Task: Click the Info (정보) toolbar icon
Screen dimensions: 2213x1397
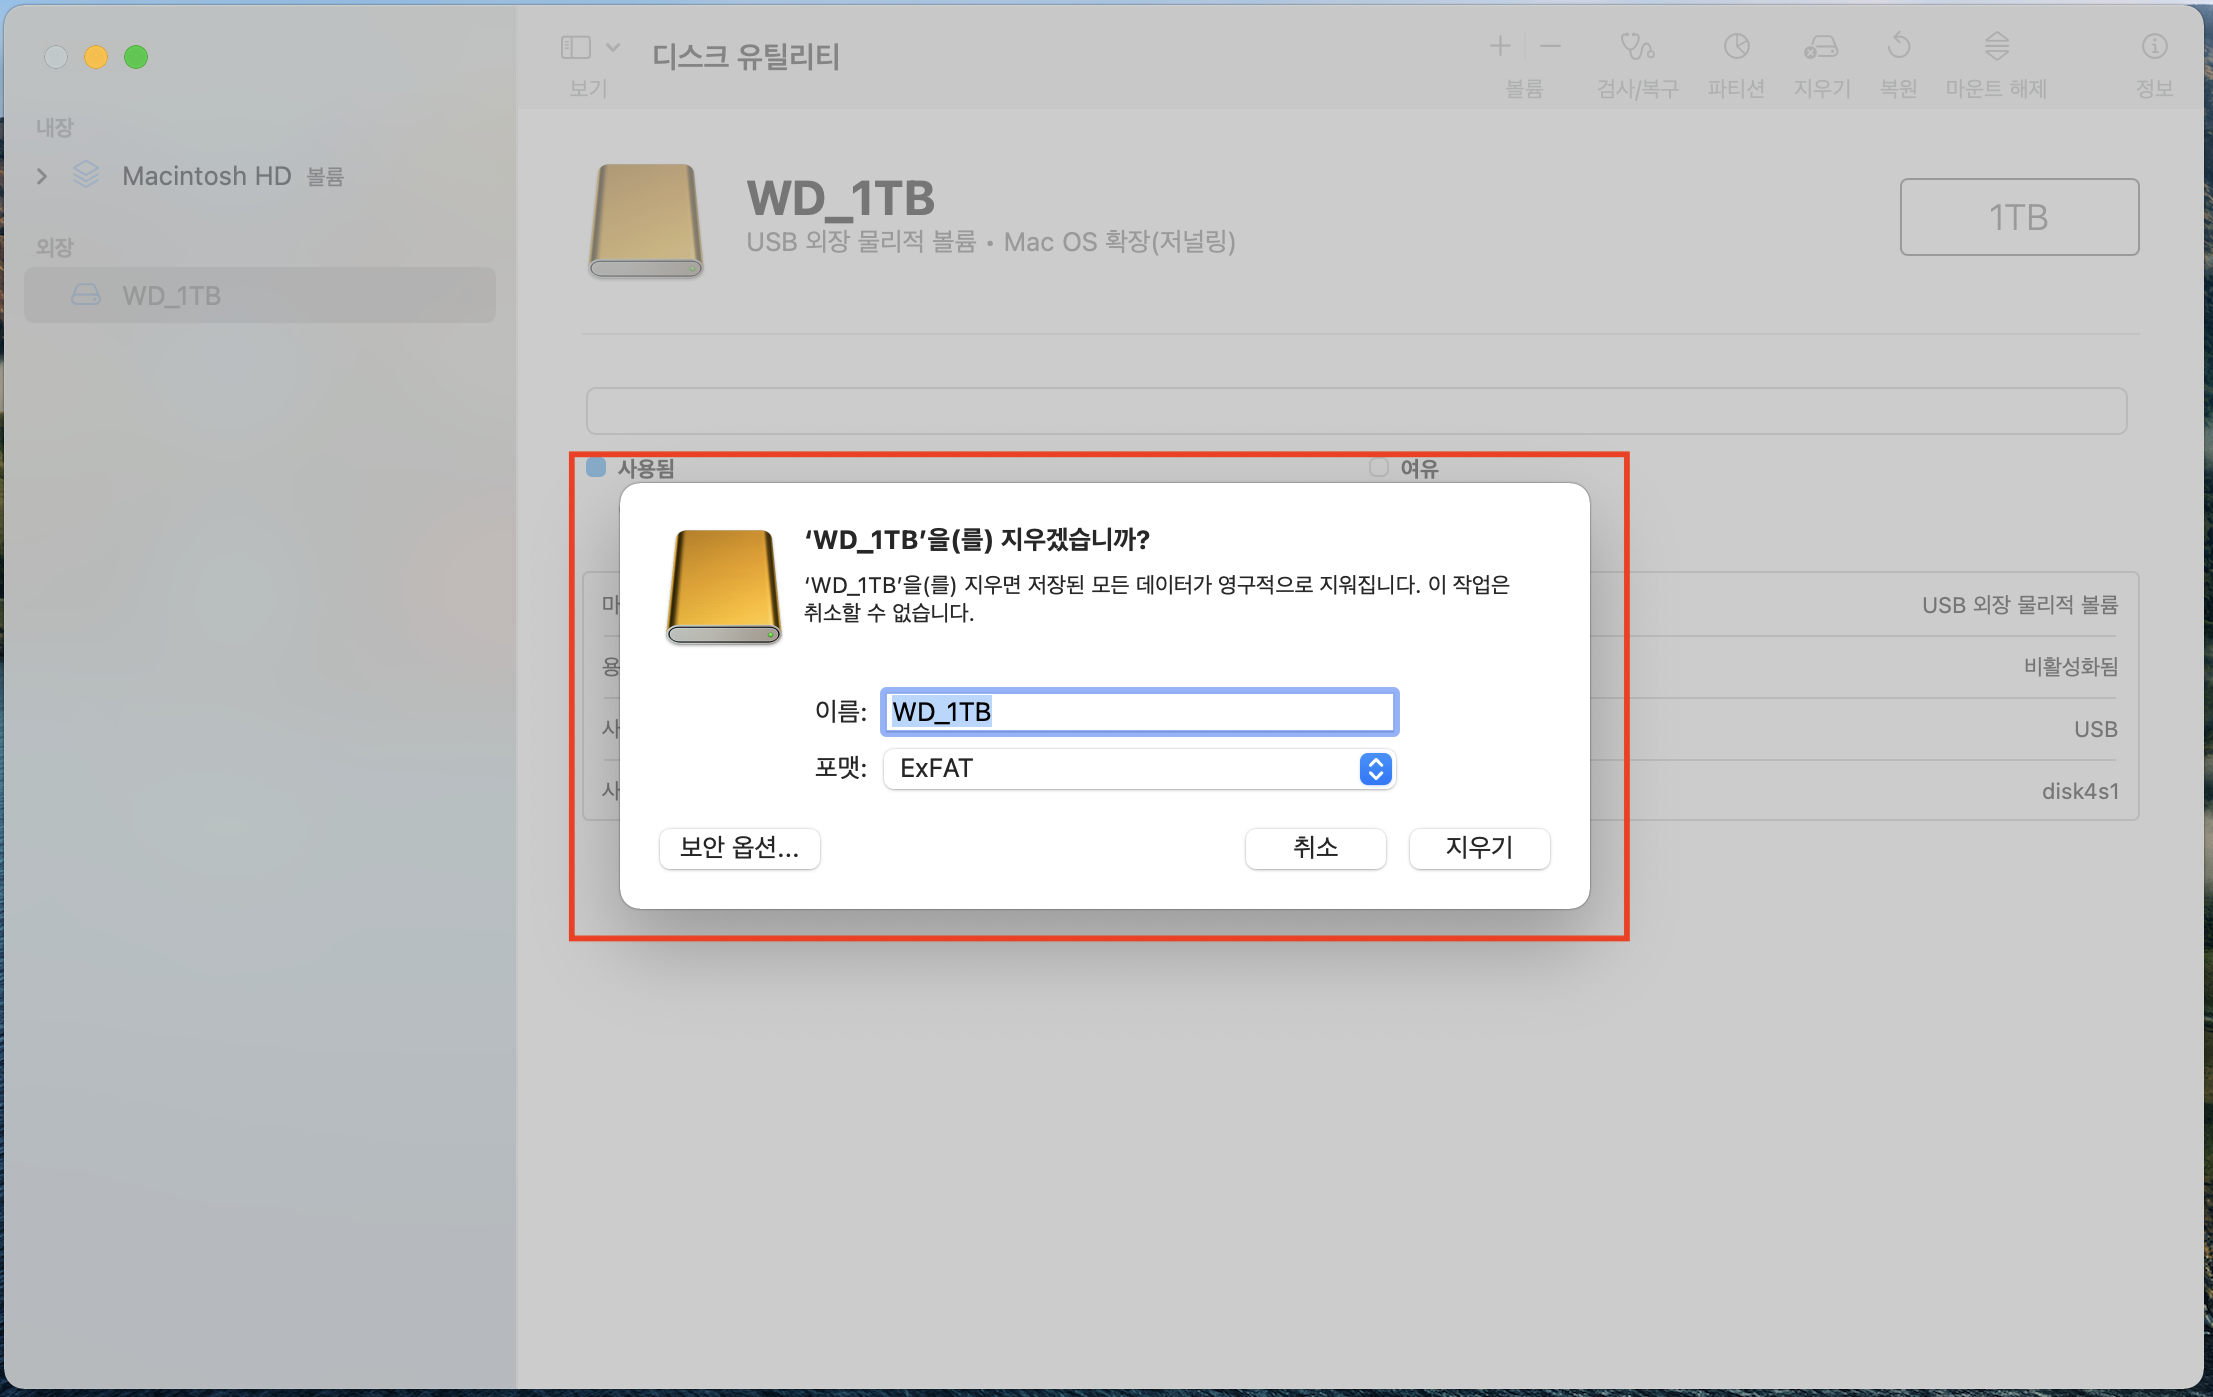Action: [x=2154, y=47]
